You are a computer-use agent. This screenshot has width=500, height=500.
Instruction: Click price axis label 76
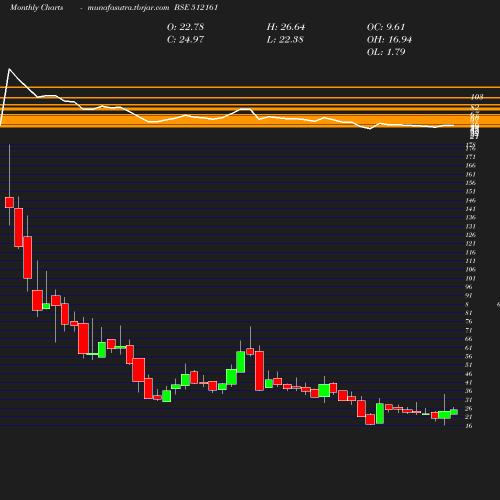[x=469, y=321]
